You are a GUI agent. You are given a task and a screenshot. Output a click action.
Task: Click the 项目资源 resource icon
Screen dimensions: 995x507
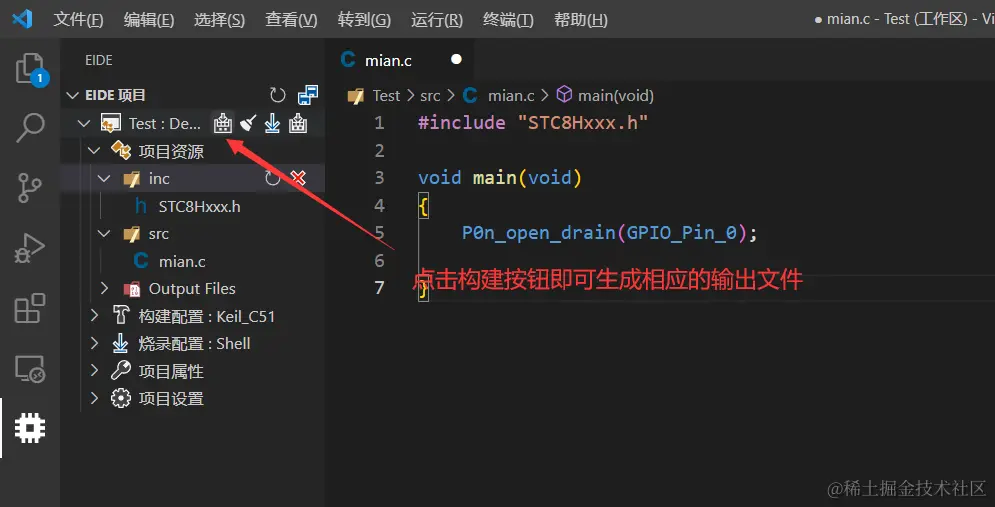coord(121,151)
